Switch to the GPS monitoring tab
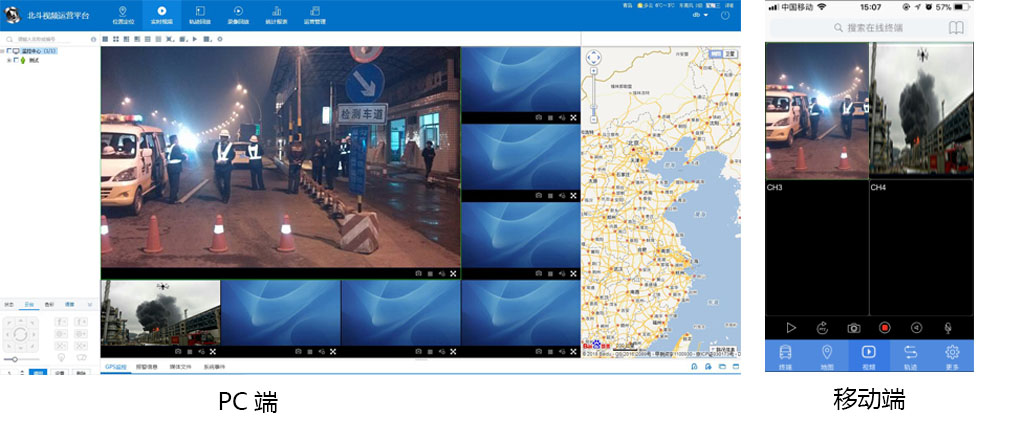This screenshot has width=1024, height=437. pyautogui.click(x=114, y=367)
